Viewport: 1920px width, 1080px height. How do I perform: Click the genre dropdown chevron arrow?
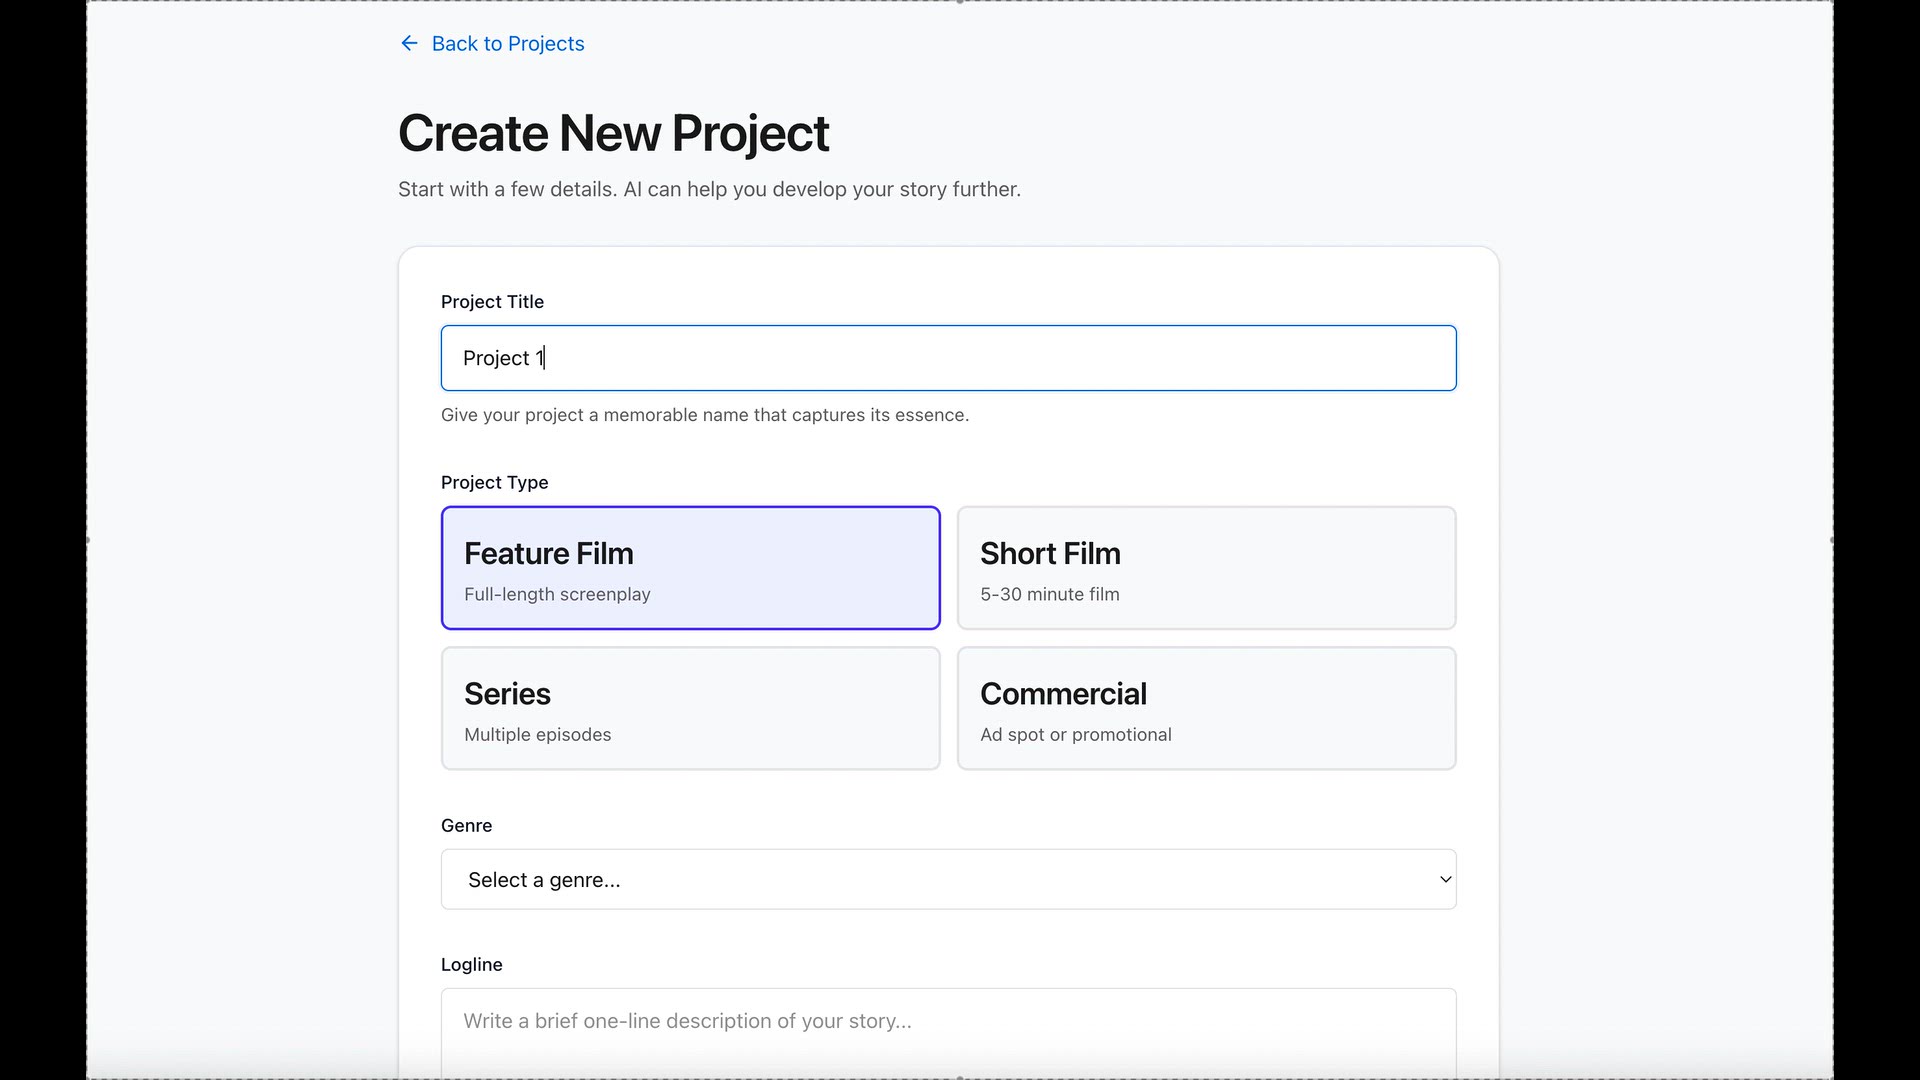1444,879
